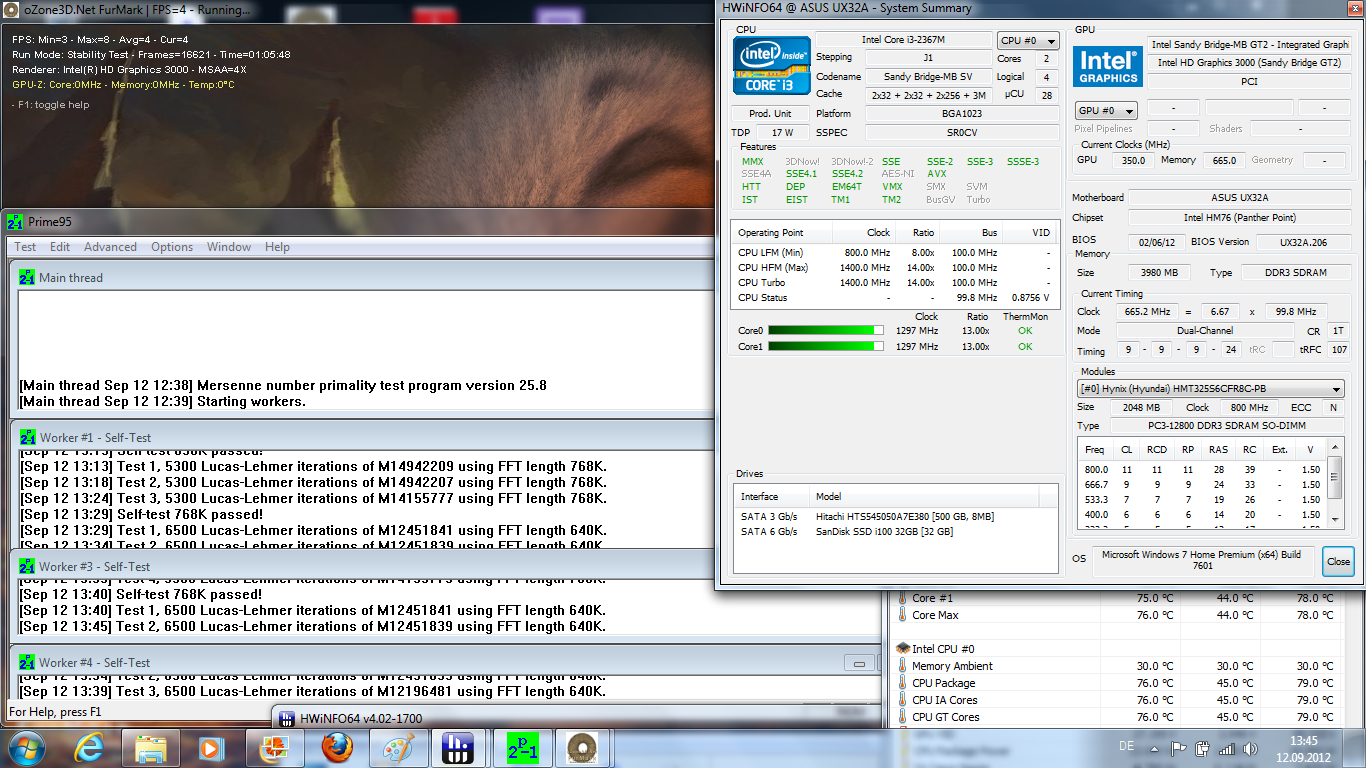
Task: Click the 'Sandy Bridge-MB SV' codename field
Action: point(927,76)
